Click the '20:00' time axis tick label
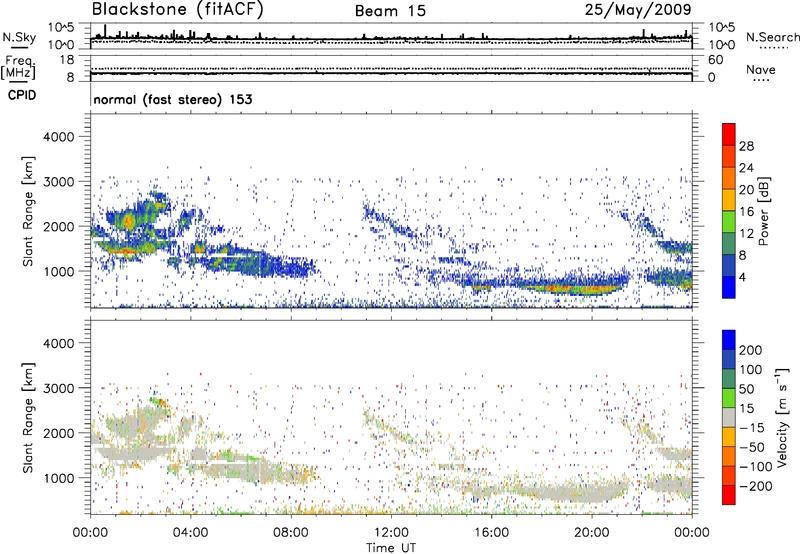The image size is (800, 554). (592, 533)
